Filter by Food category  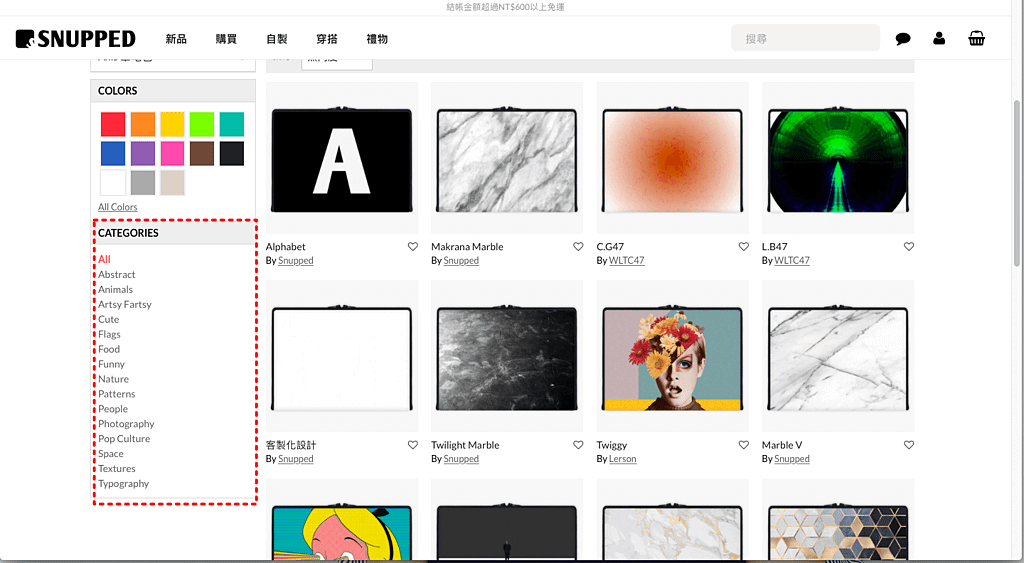109,349
